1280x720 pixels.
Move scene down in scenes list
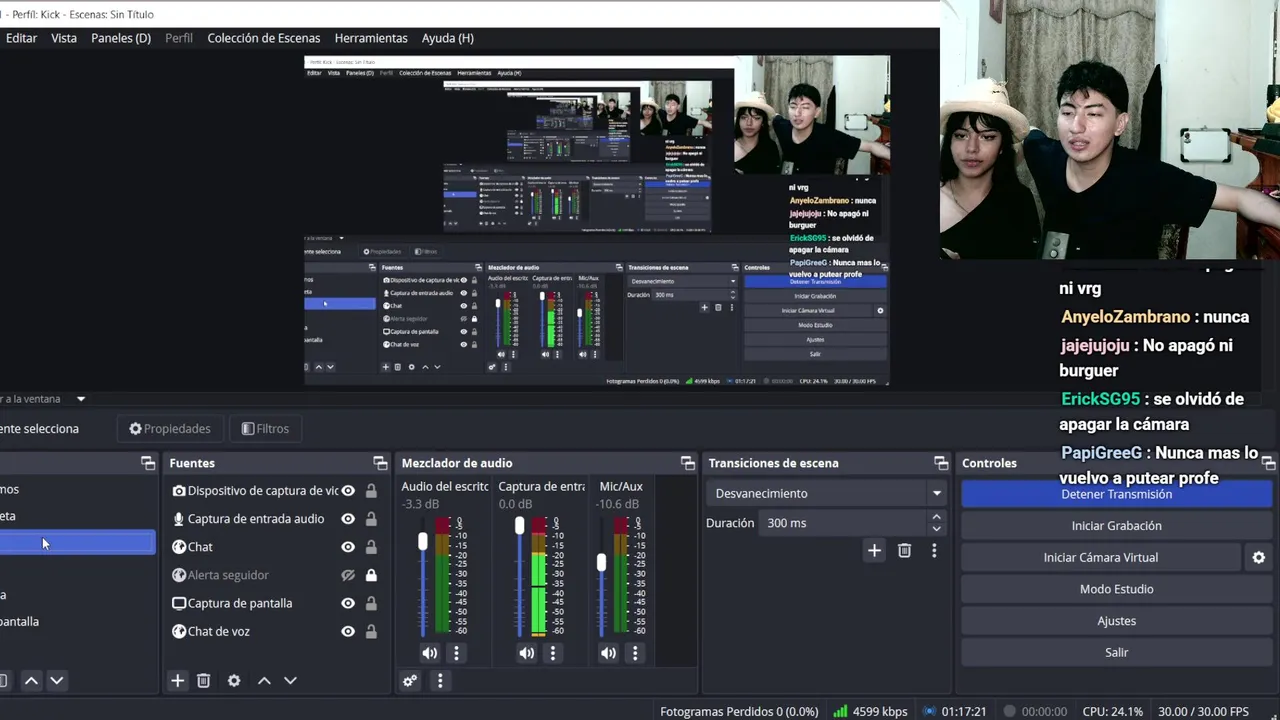[x=57, y=680]
